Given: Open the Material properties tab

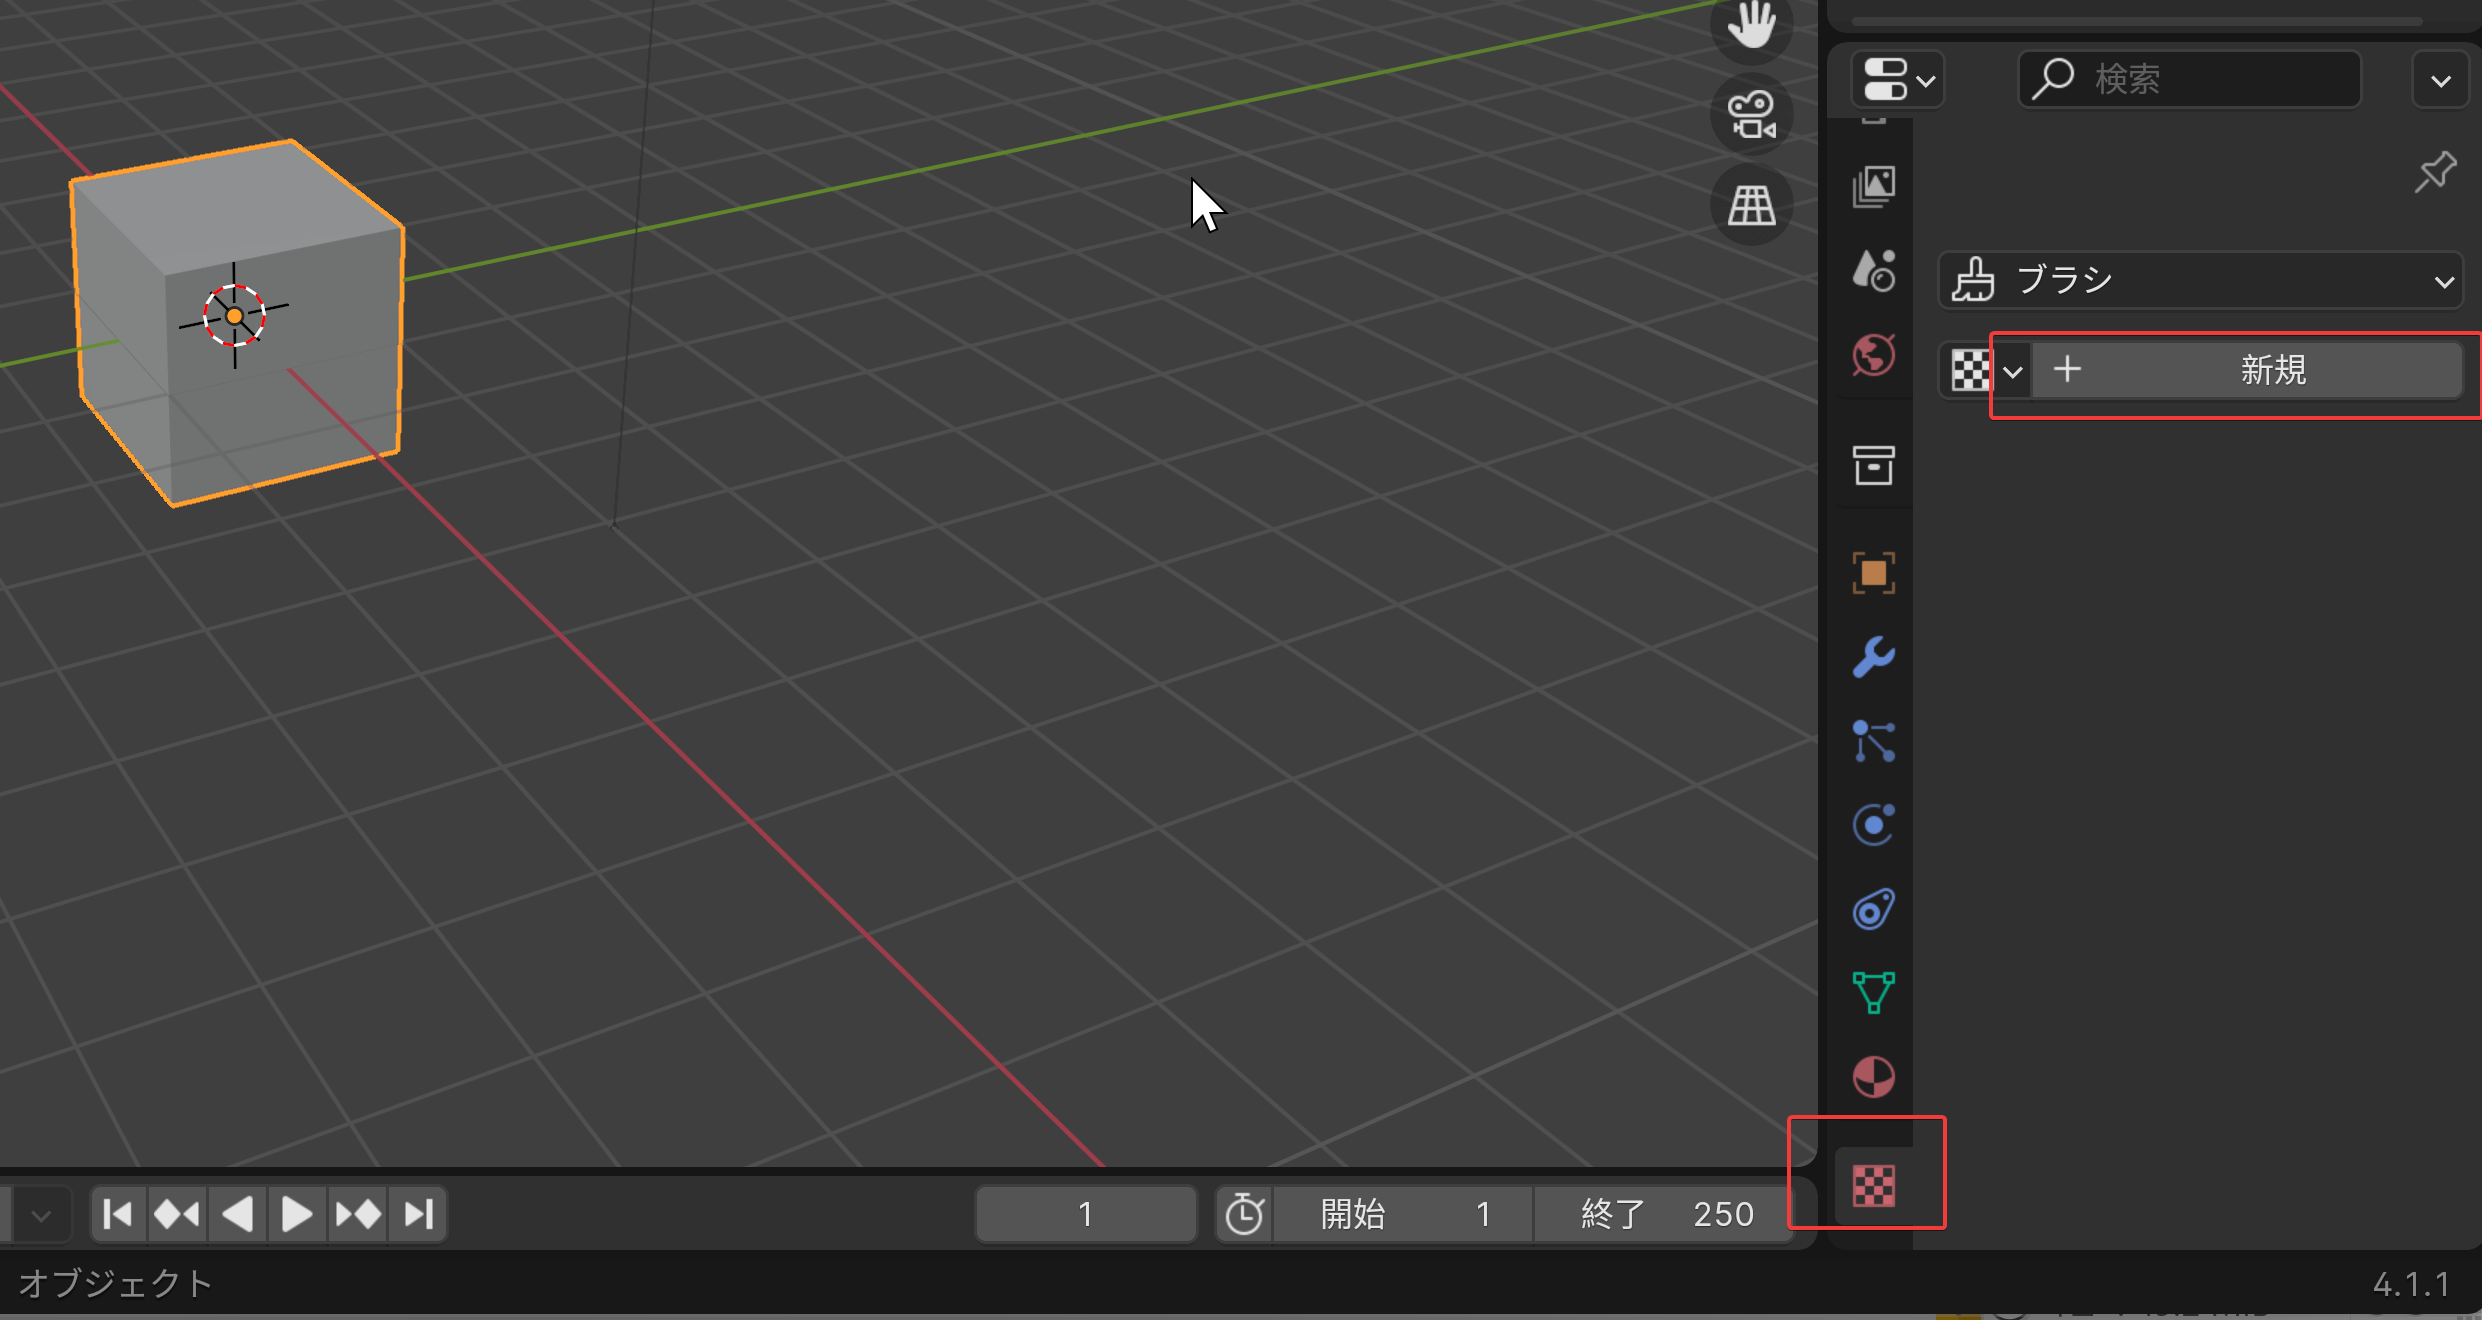Looking at the screenshot, I should [1873, 1077].
